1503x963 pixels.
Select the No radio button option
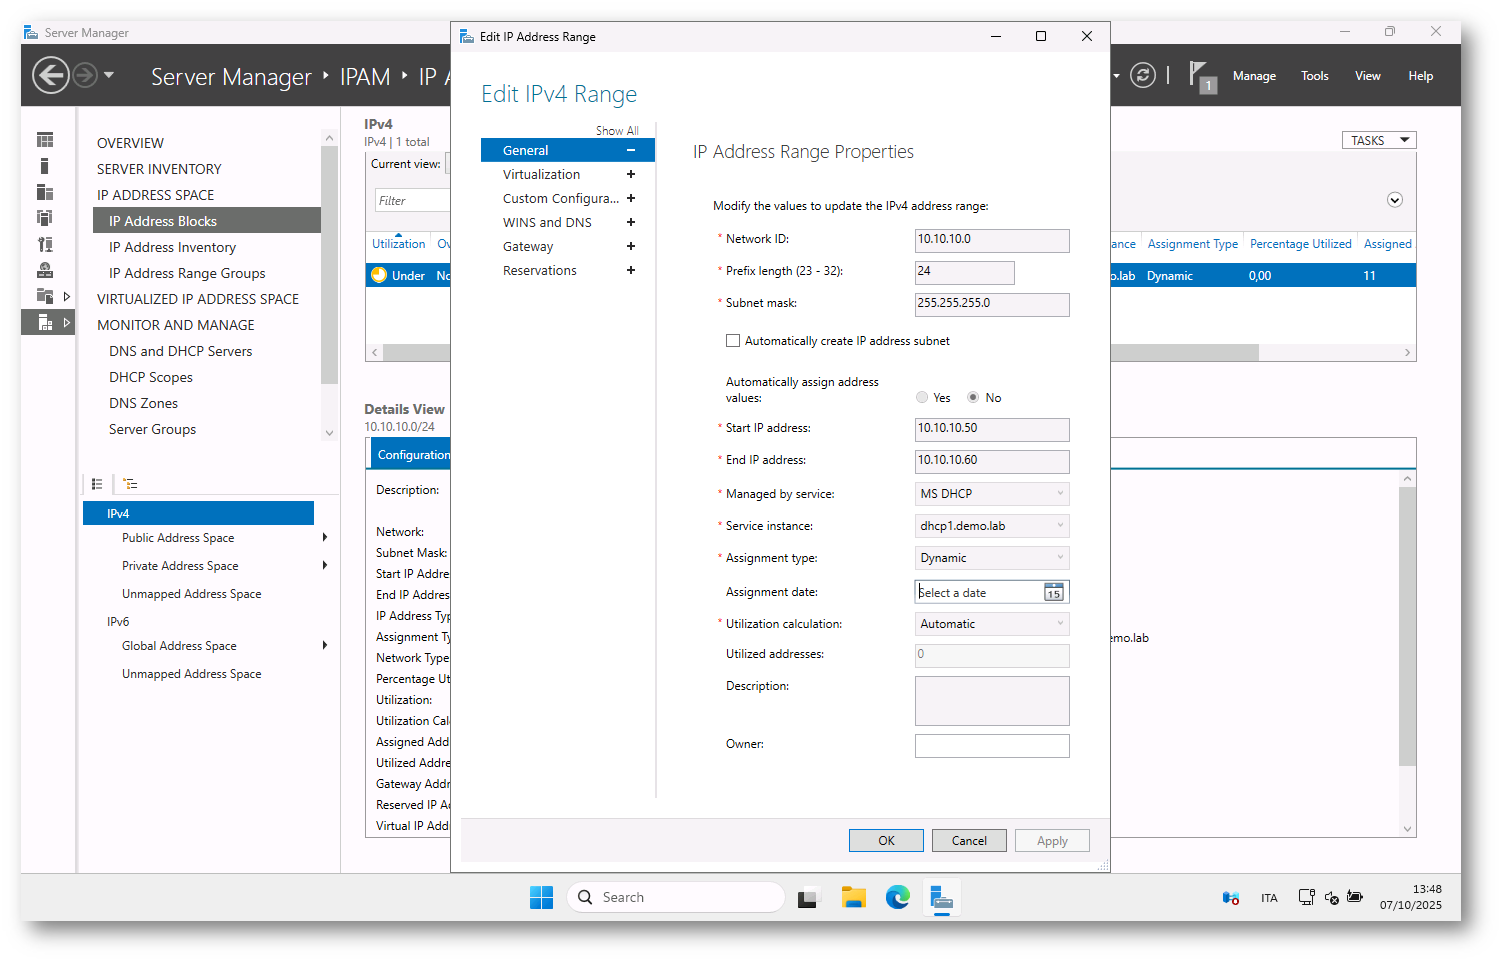pyautogui.click(x=973, y=398)
